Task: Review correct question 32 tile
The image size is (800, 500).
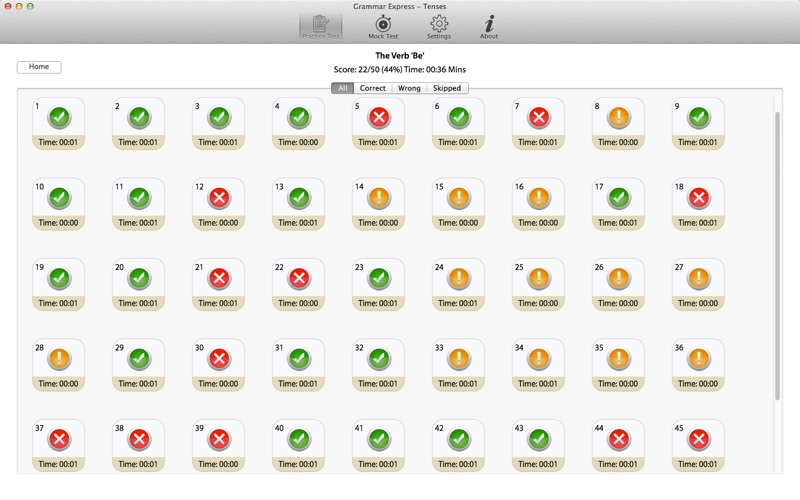Action: coord(379,358)
